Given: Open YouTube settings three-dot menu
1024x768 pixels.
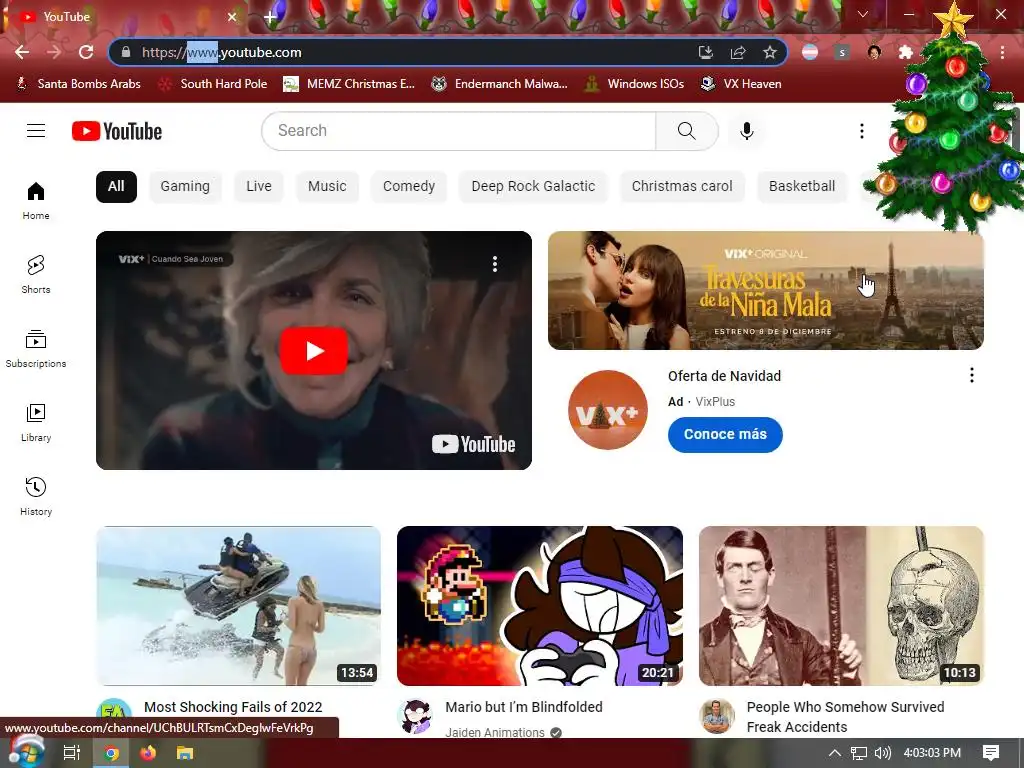Looking at the screenshot, I should point(861,131).
